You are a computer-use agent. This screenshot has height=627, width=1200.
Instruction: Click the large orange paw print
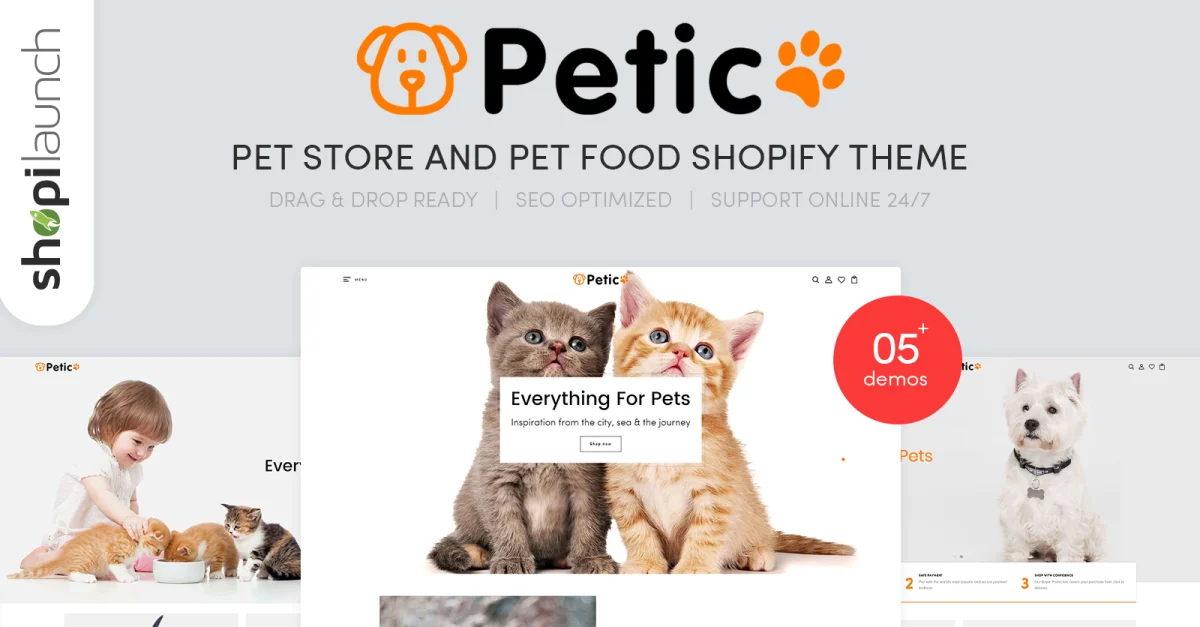tap(809, 70)
